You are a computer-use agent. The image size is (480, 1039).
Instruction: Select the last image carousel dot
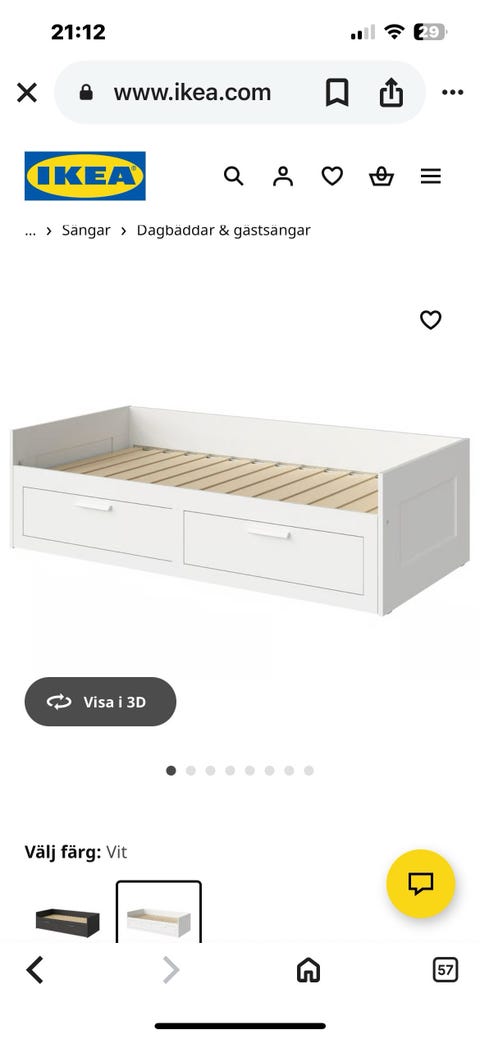pyautogui.click(x=309, y=771)
